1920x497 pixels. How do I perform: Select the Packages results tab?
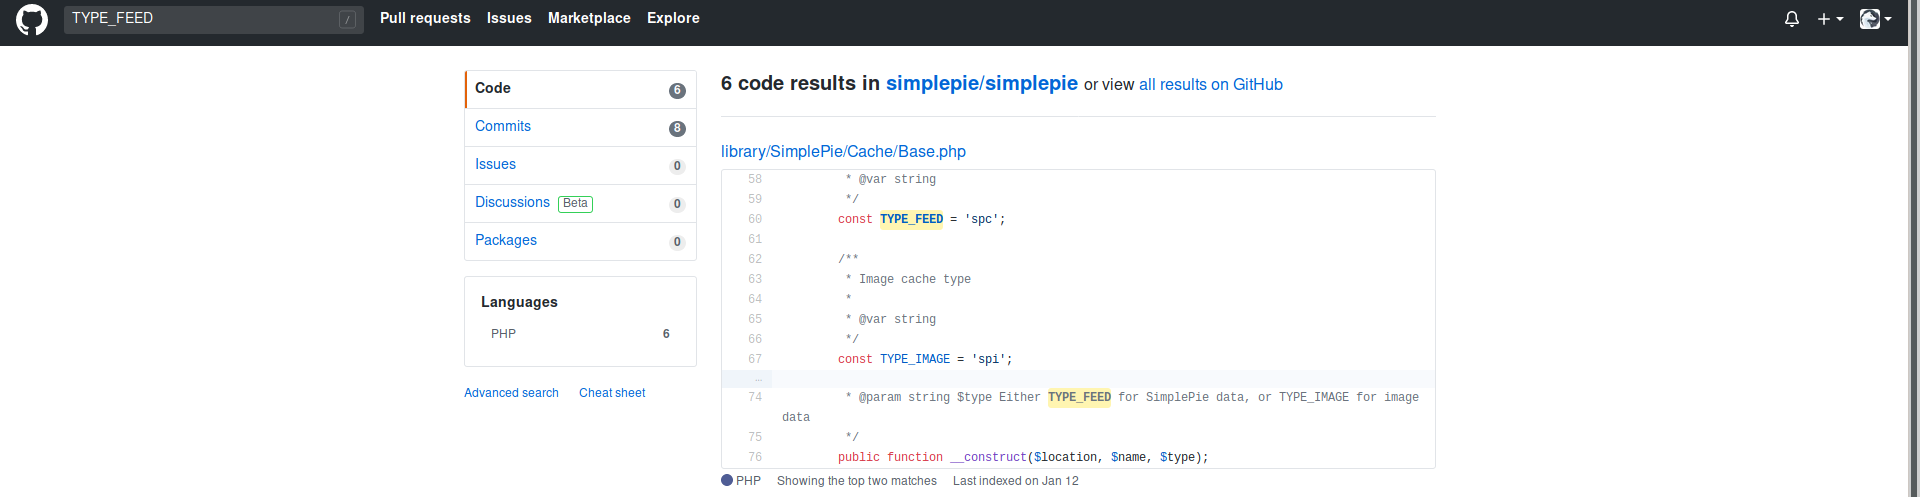(x=580, y=241)
